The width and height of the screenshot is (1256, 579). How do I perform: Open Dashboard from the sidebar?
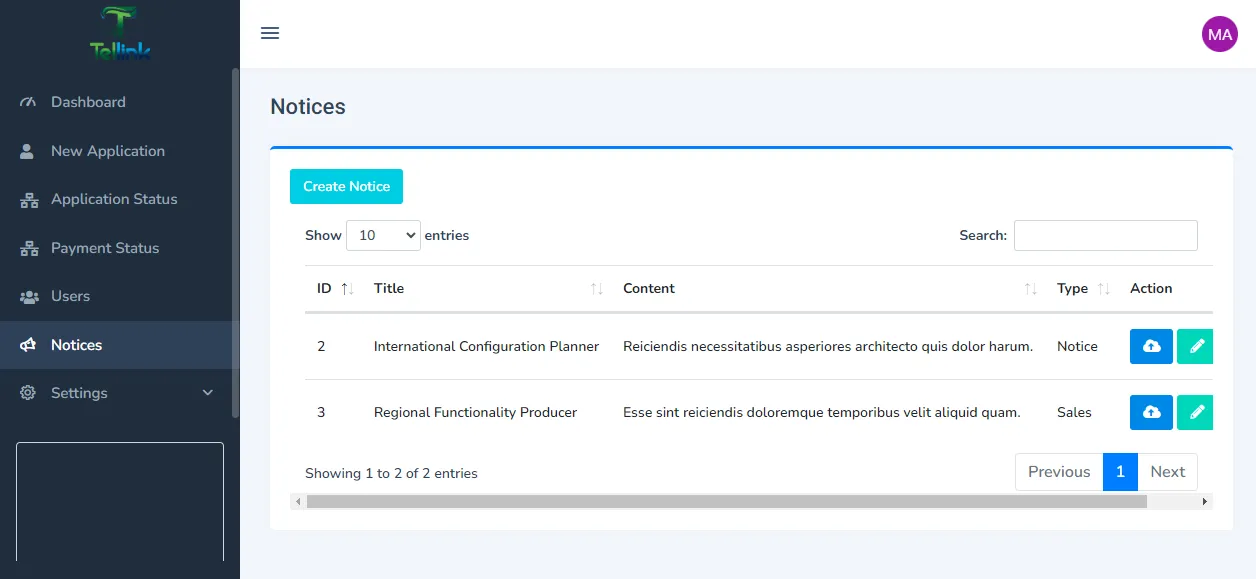pos(88,102)
